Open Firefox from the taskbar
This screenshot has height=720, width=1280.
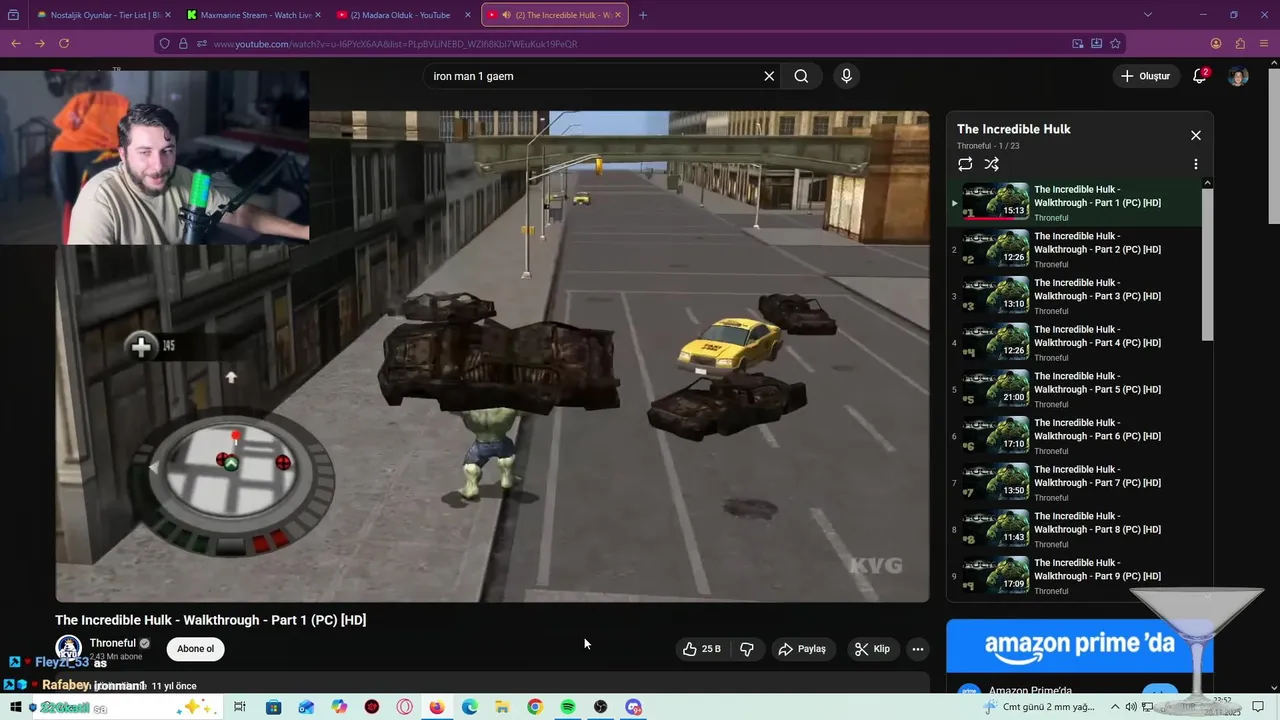point(437,707)
